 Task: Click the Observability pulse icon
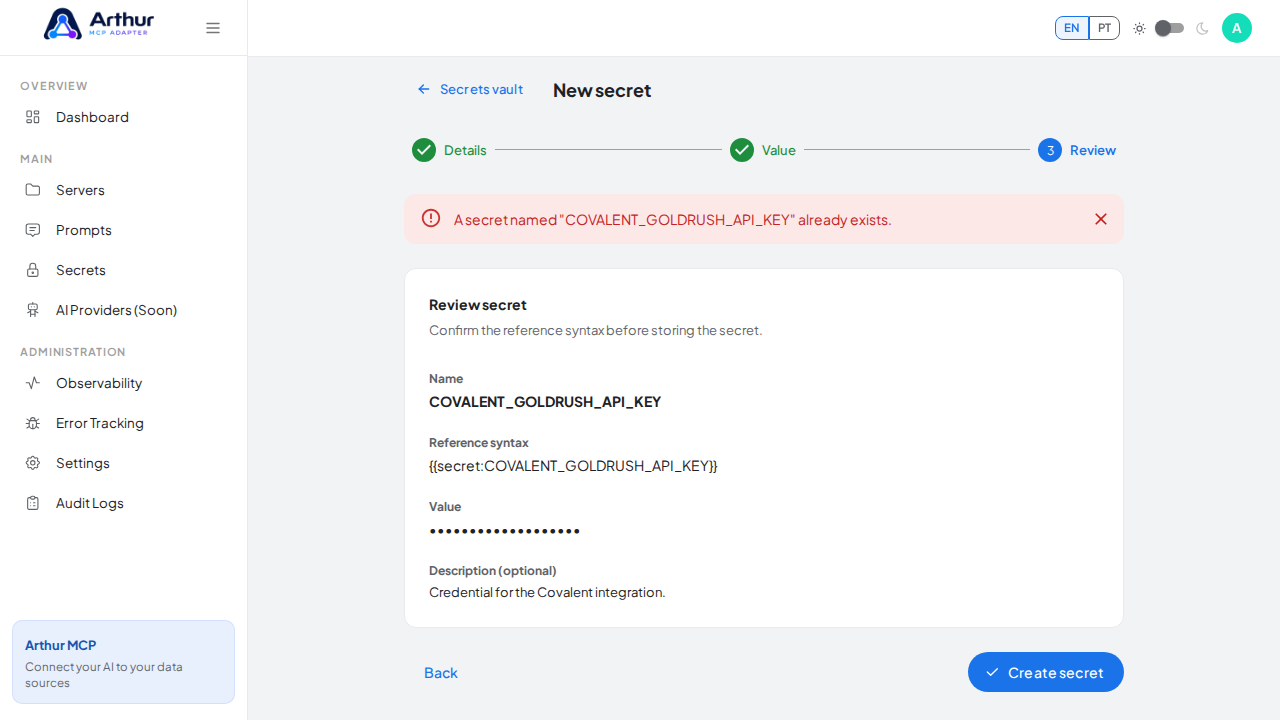tap(33, 383)
